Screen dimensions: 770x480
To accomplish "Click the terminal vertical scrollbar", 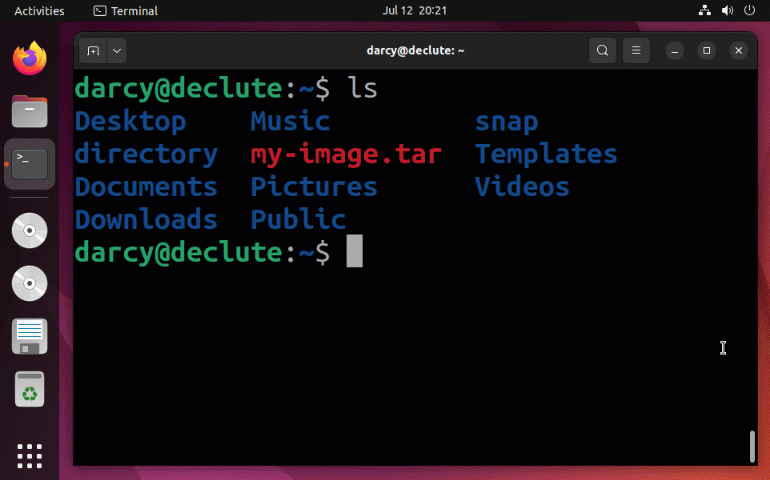I will (751, 444).
